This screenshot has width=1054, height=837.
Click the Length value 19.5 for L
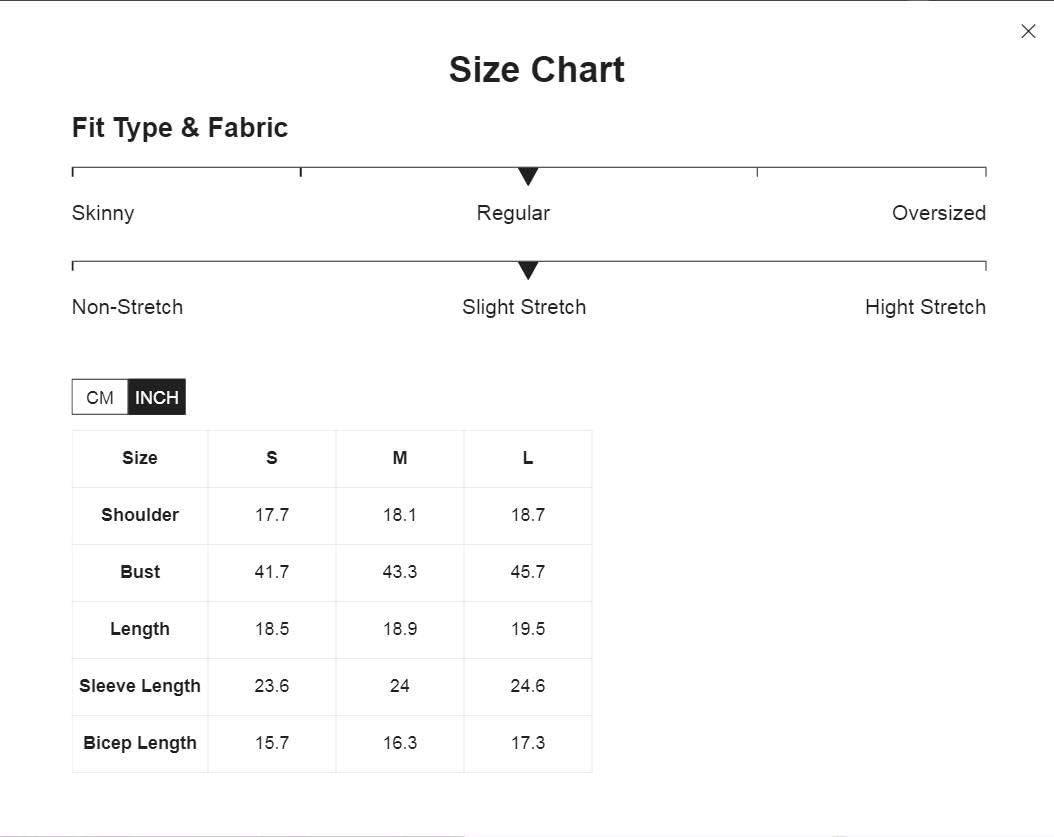pyautogui.click(x=528, y=629)
